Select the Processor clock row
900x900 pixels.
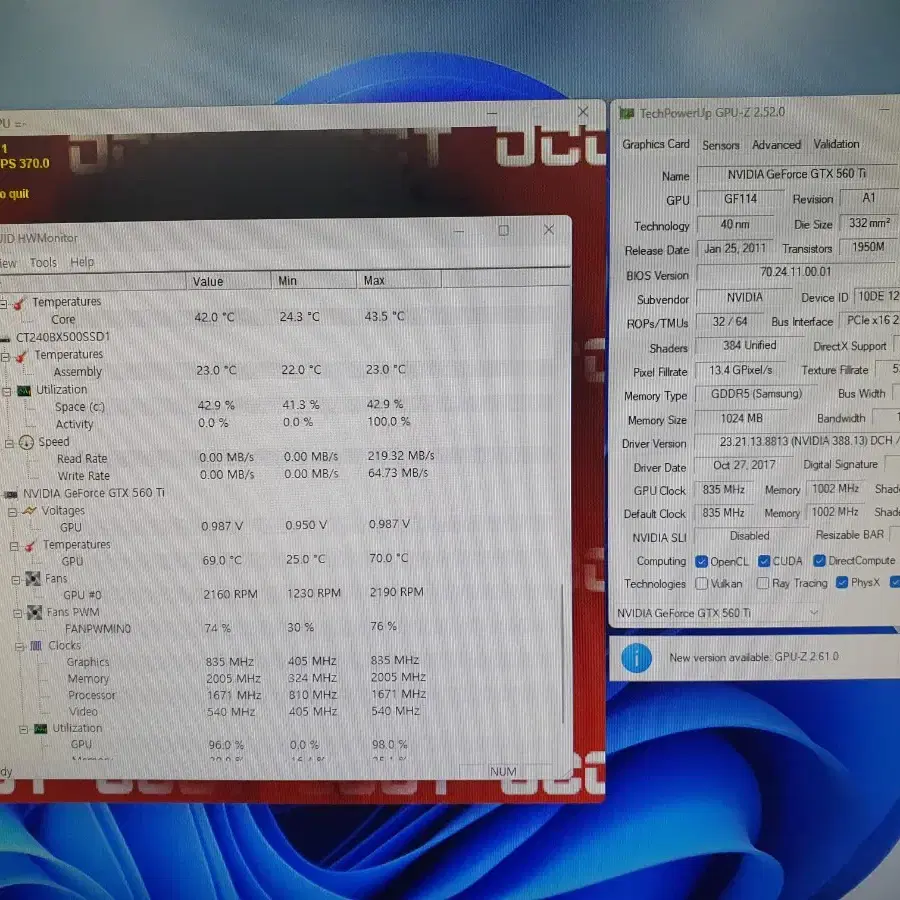[x=247, y=695]
